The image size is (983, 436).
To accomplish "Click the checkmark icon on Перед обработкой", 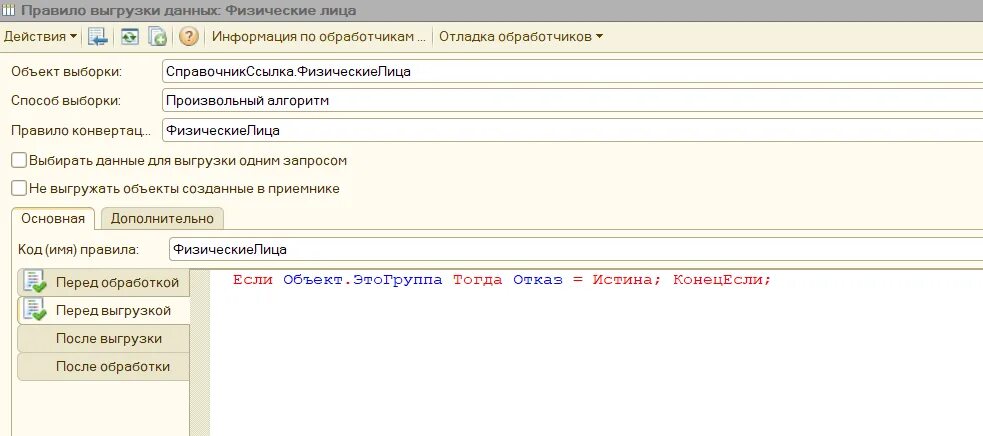I will [34, 282].
